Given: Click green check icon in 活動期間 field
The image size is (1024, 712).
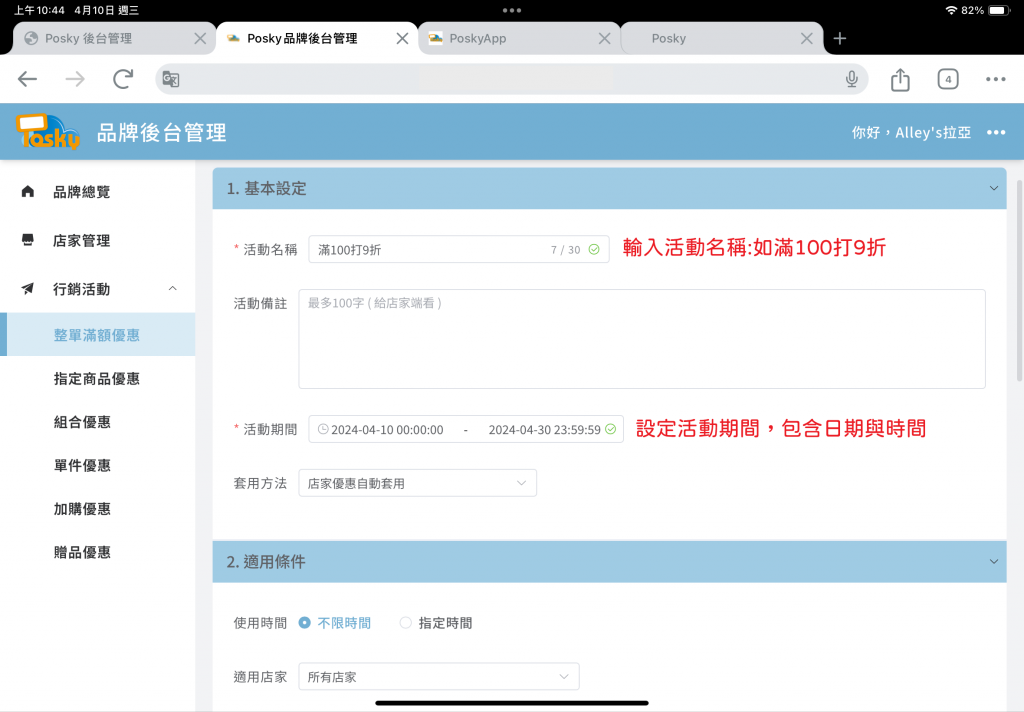Looking at the screenshot, I should pos(610,429).
